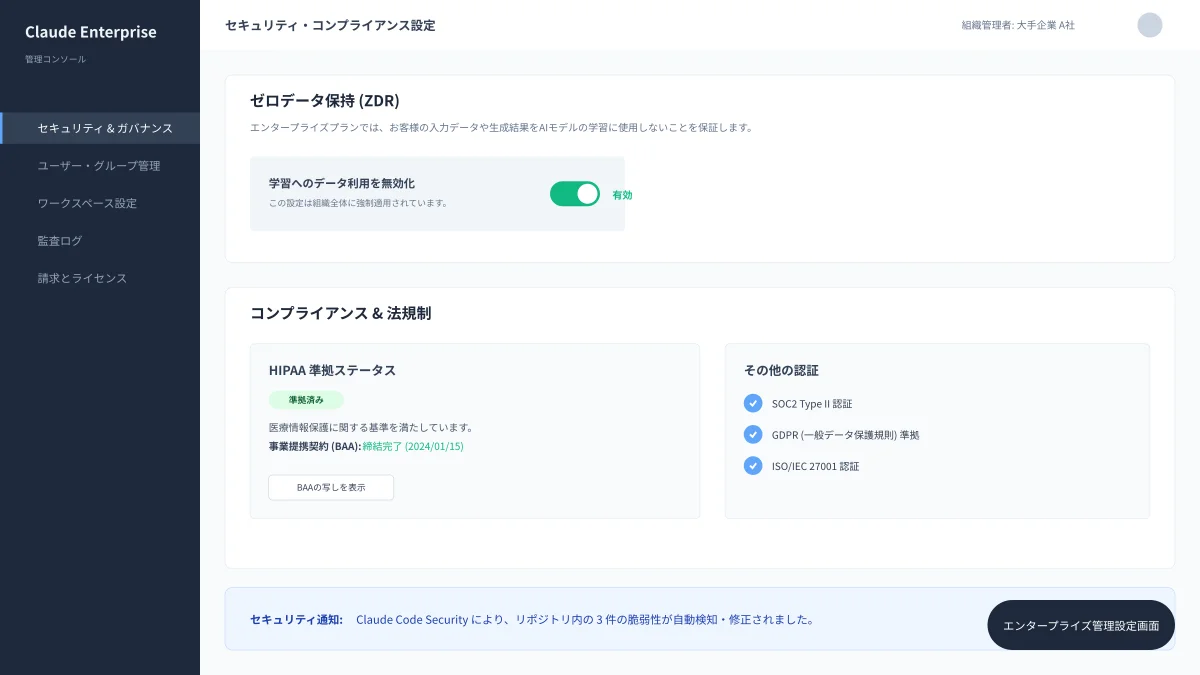Go to ユーザー・グループ管理 in sidebar
The width and height of the screenshot is (1200, 675).
coord(100,166)
